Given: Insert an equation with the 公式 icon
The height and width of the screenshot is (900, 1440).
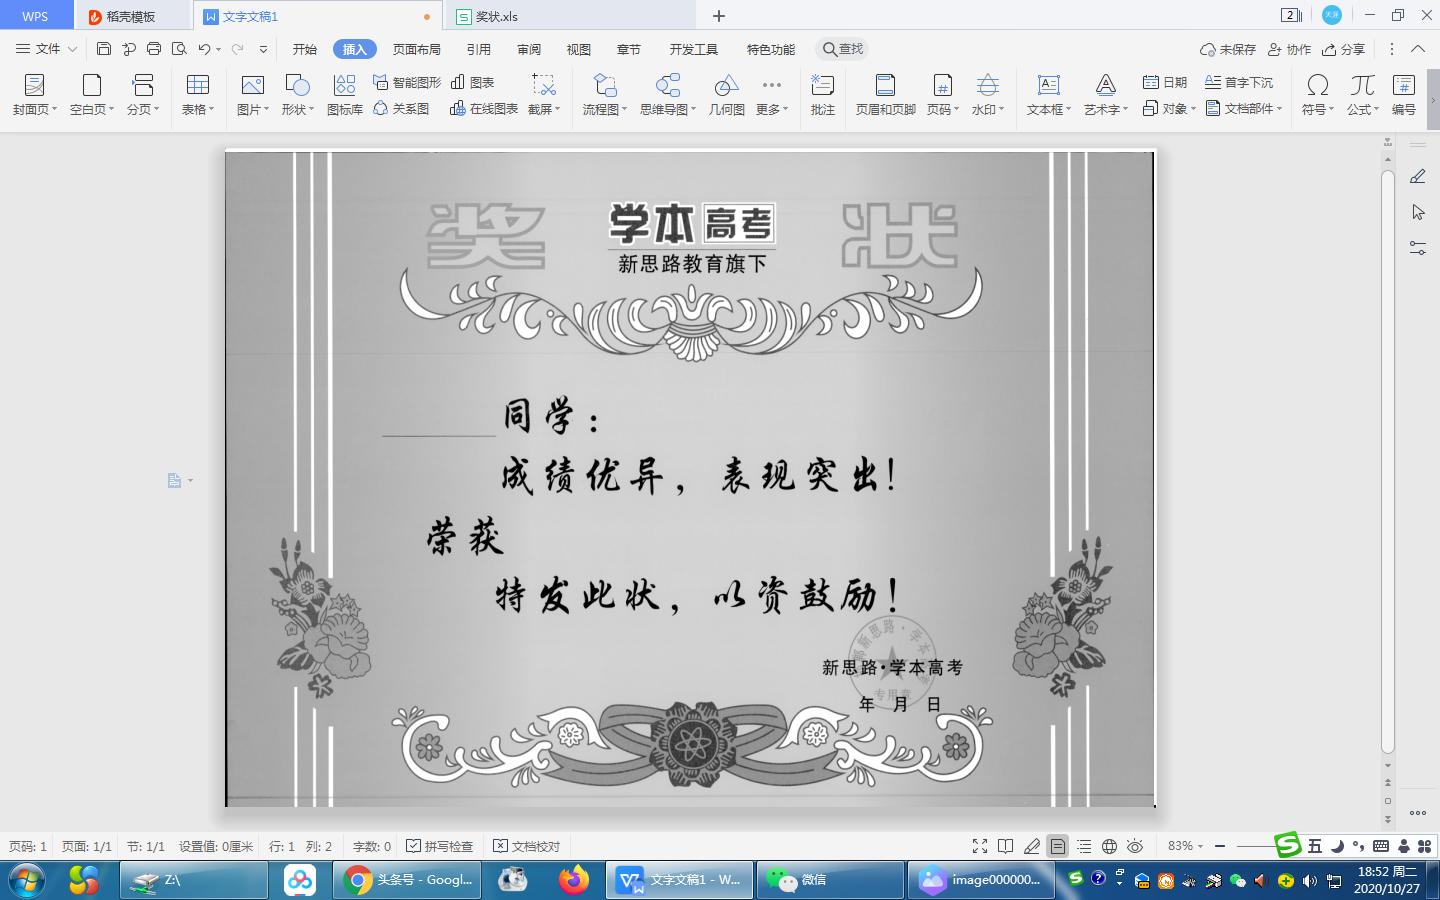Looking at the screenshot, I should [x=1361, y=95].
